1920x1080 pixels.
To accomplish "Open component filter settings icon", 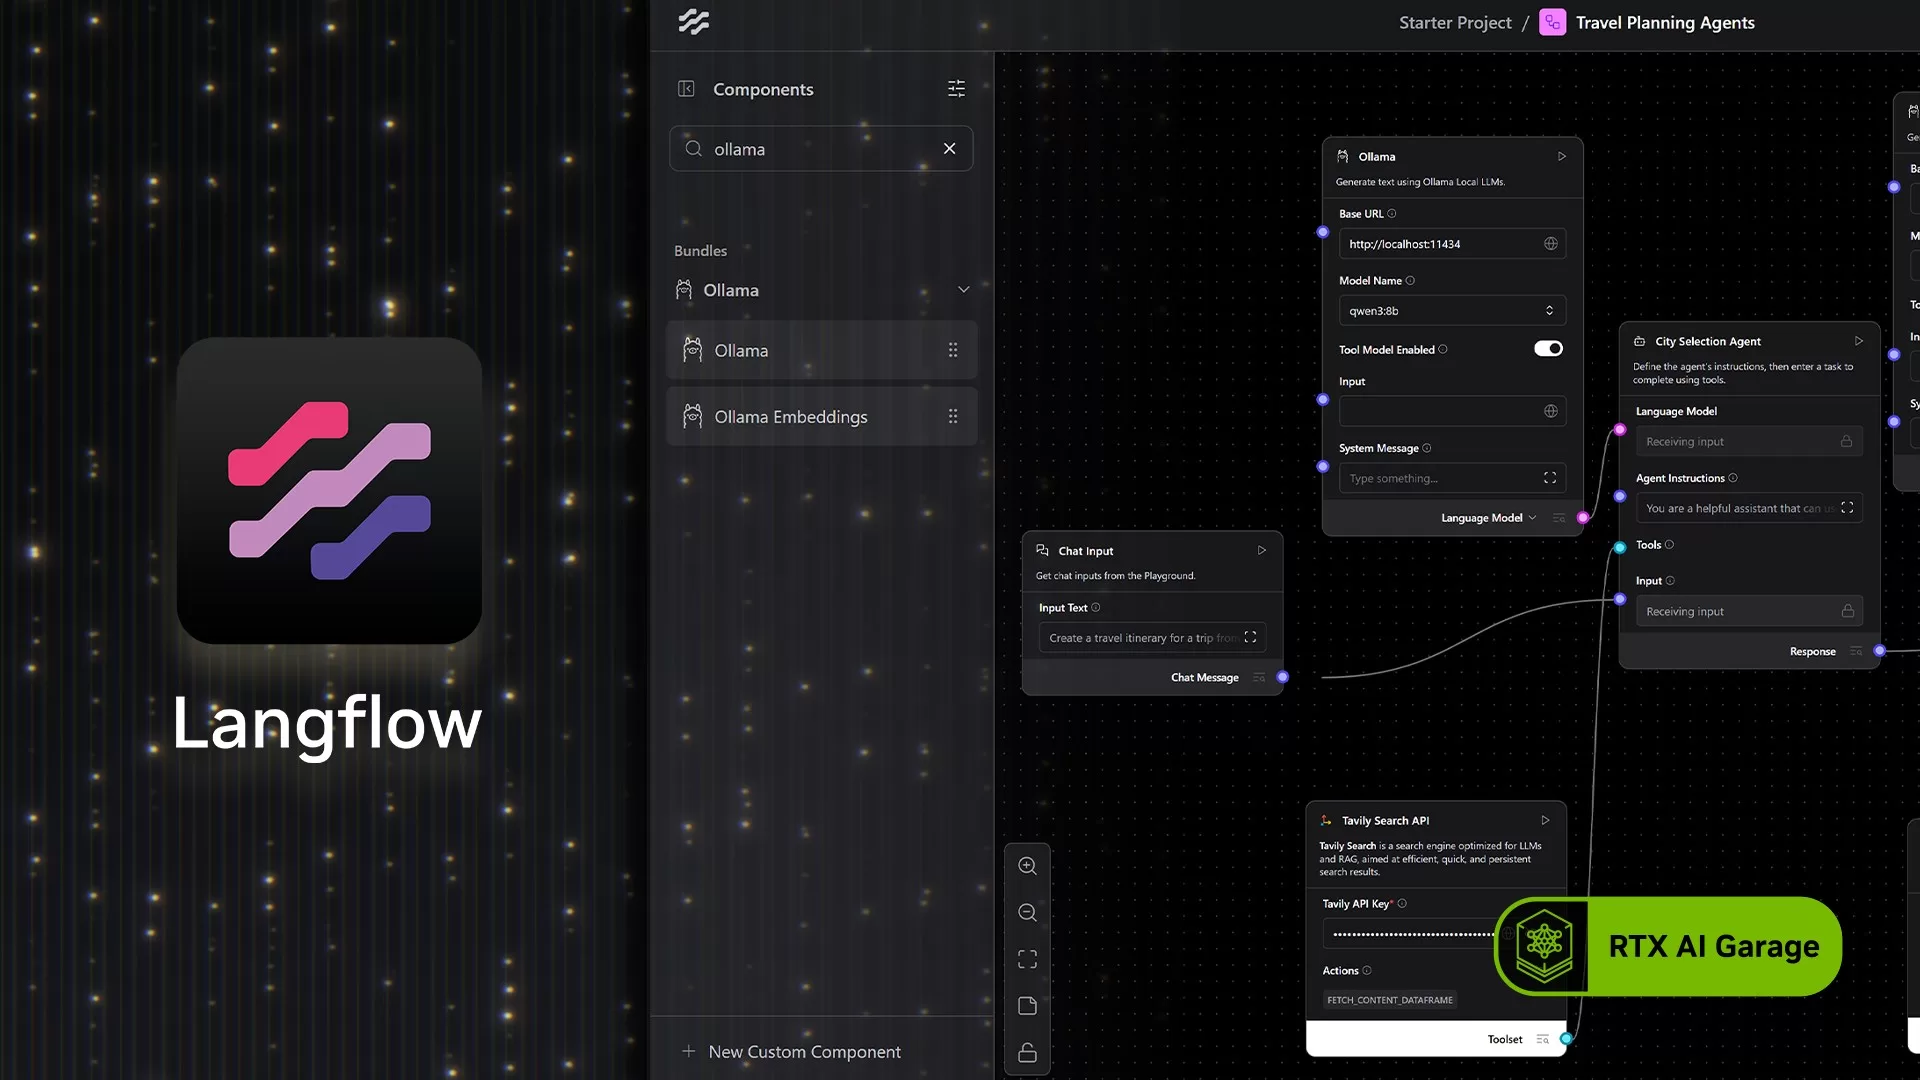I will [x=956, y=89].
